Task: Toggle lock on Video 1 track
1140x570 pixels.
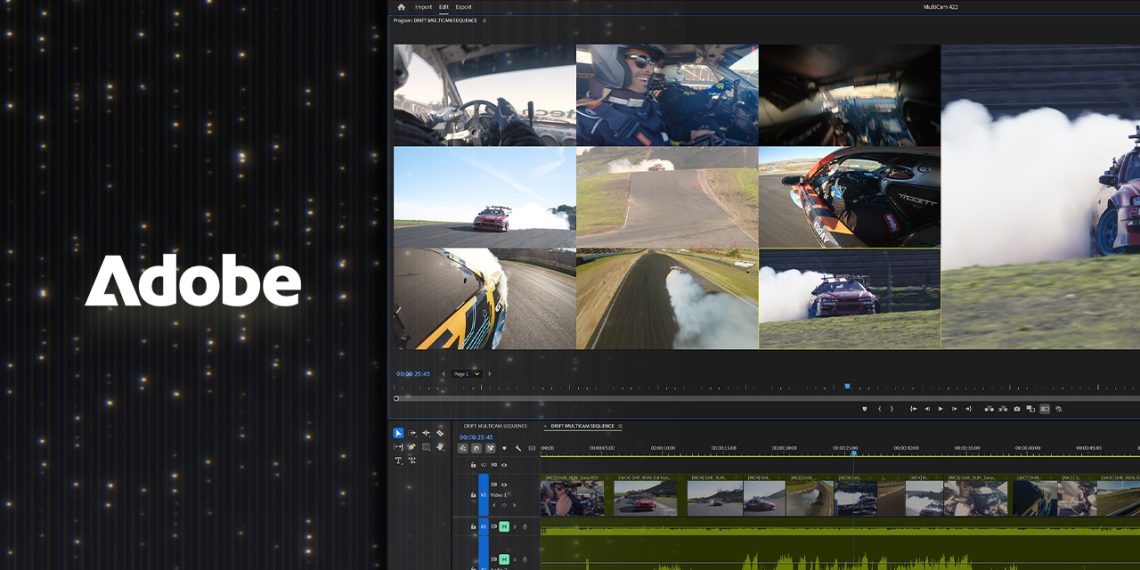Action: point(473,495)
